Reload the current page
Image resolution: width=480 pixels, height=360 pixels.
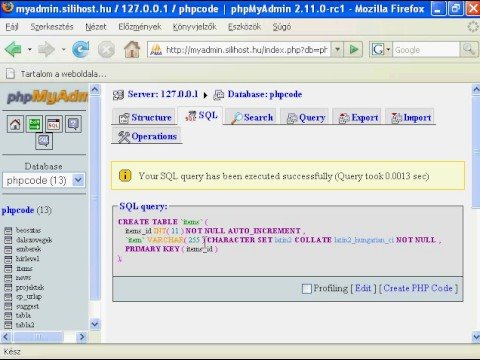81,50
